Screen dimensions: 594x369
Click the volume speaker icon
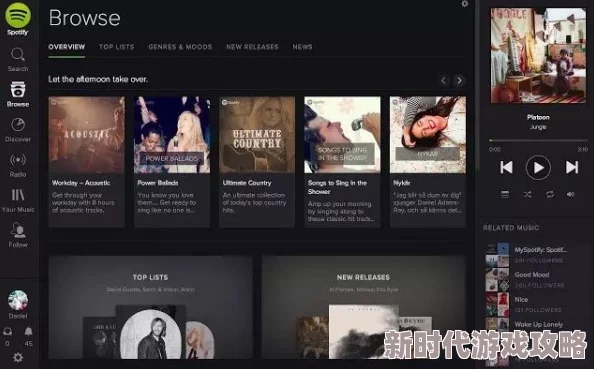coord(571,194)
